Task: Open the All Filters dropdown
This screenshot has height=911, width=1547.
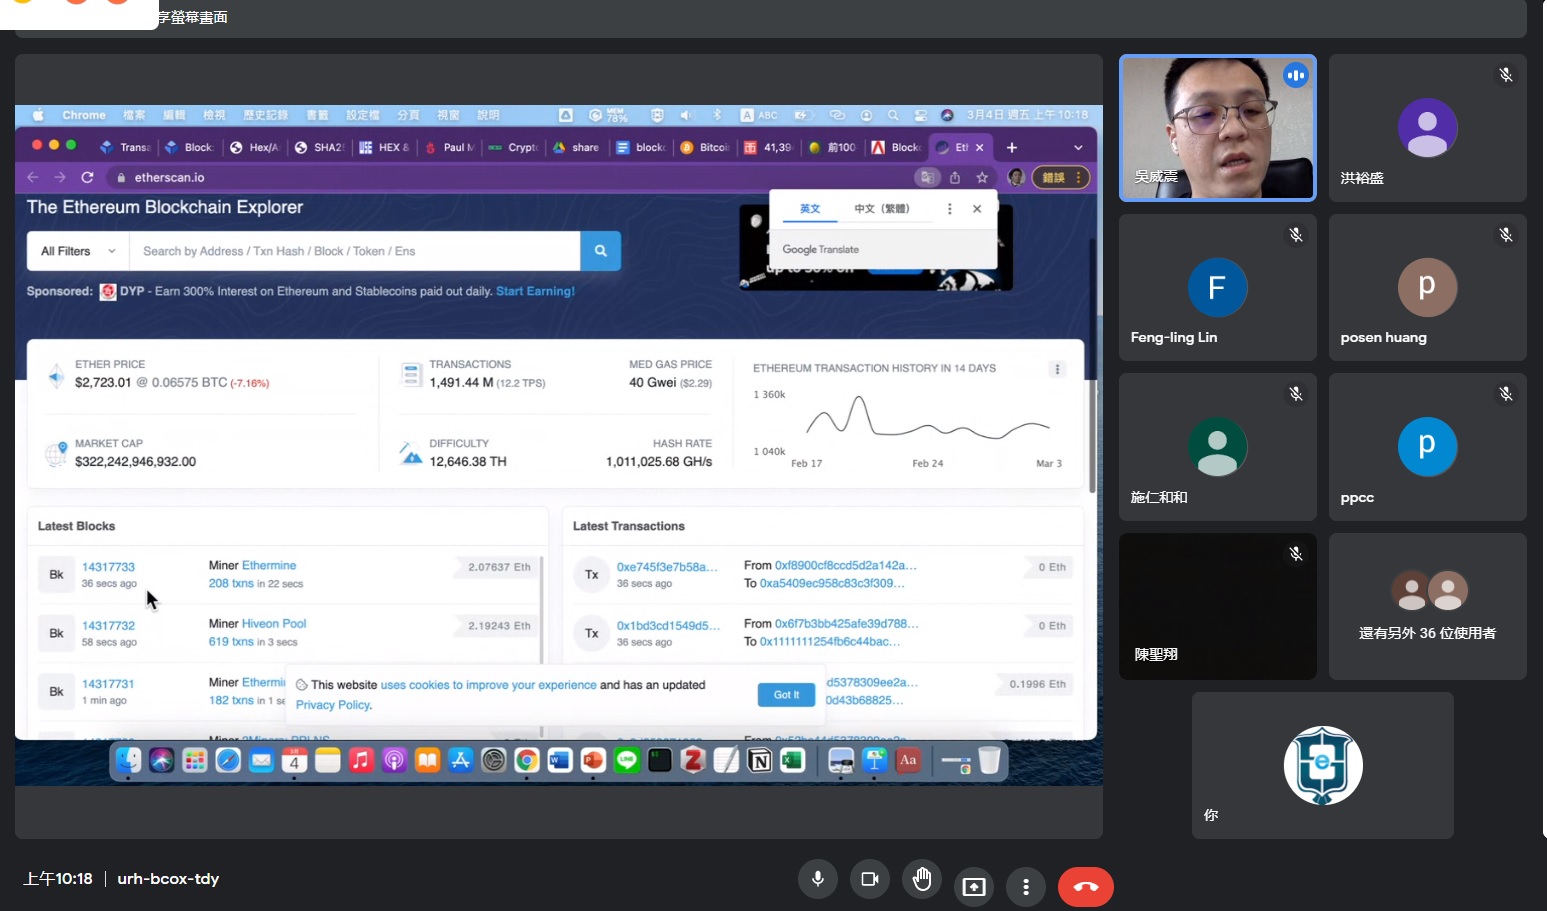Action: [x=78, y=251]
